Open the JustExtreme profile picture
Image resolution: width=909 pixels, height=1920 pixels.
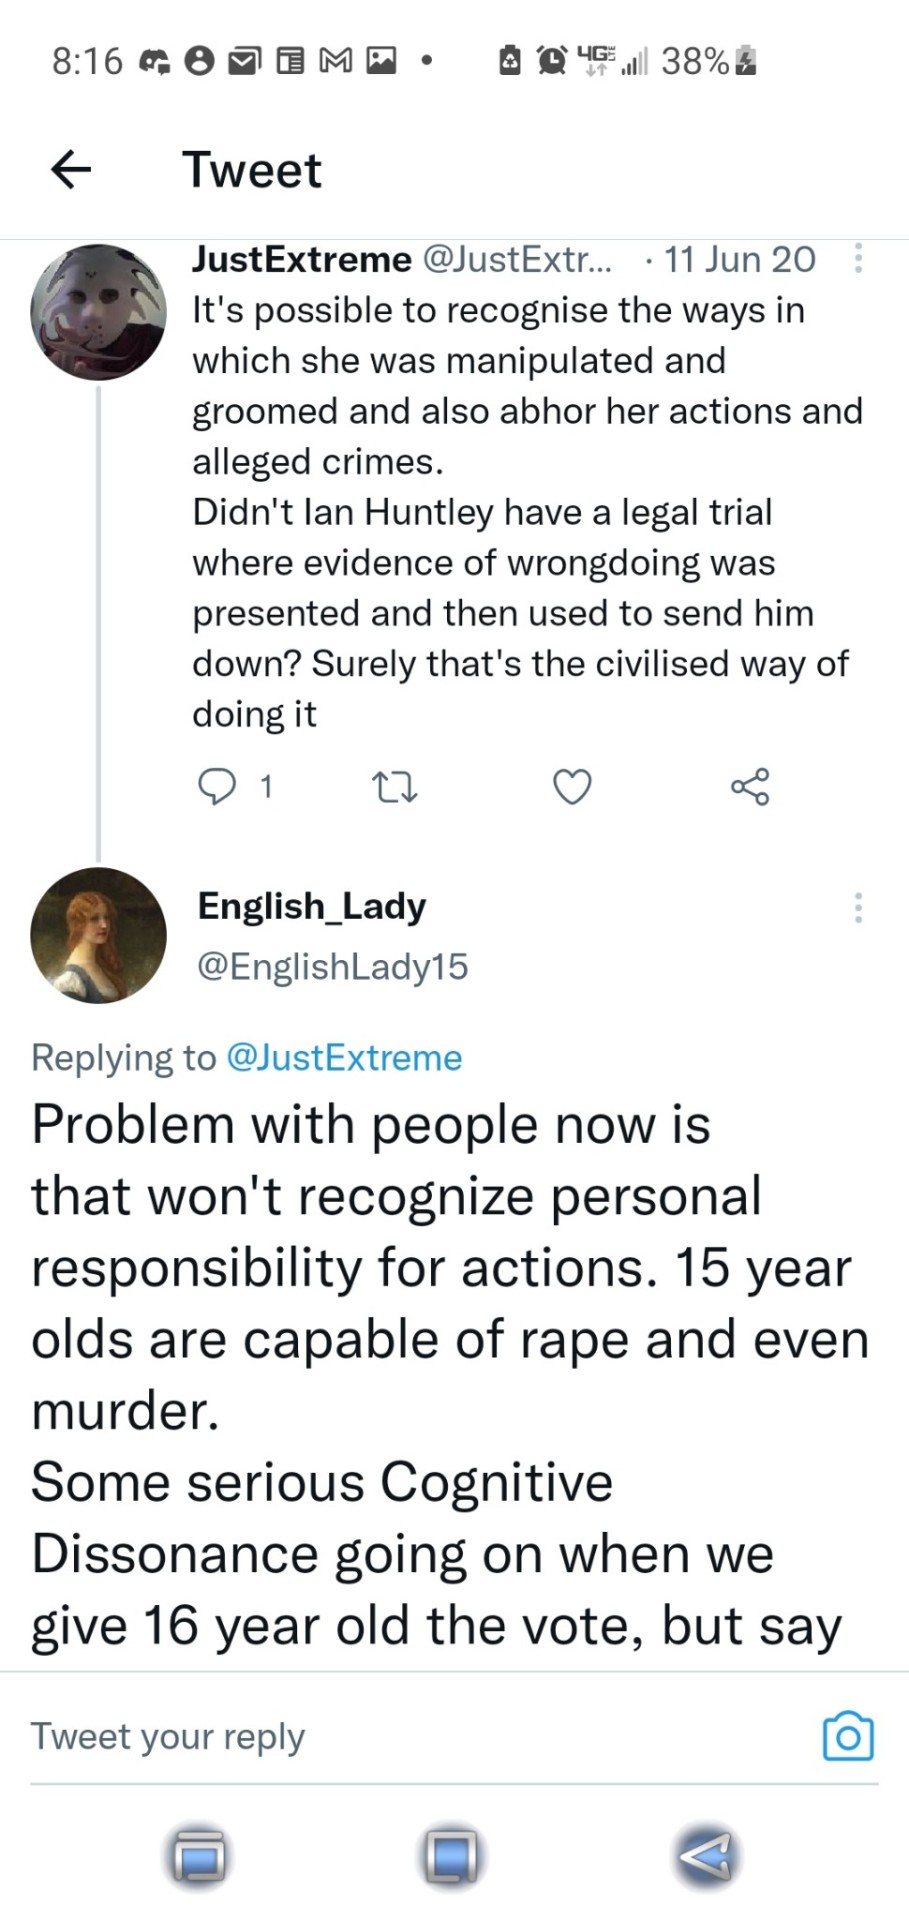coord(98,311)
